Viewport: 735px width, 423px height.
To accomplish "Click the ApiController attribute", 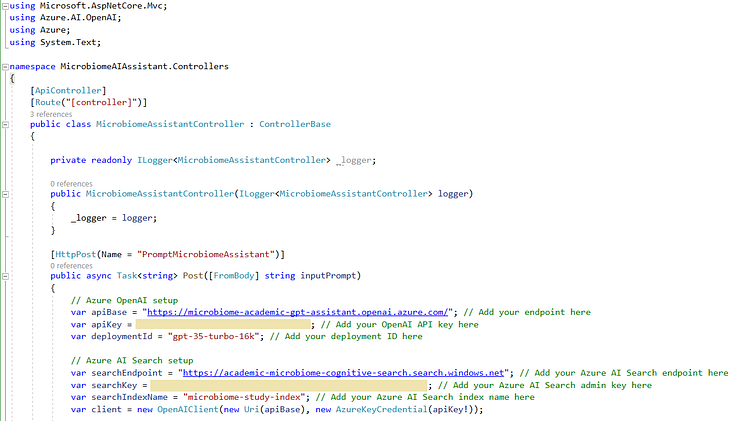I will 68,91.
